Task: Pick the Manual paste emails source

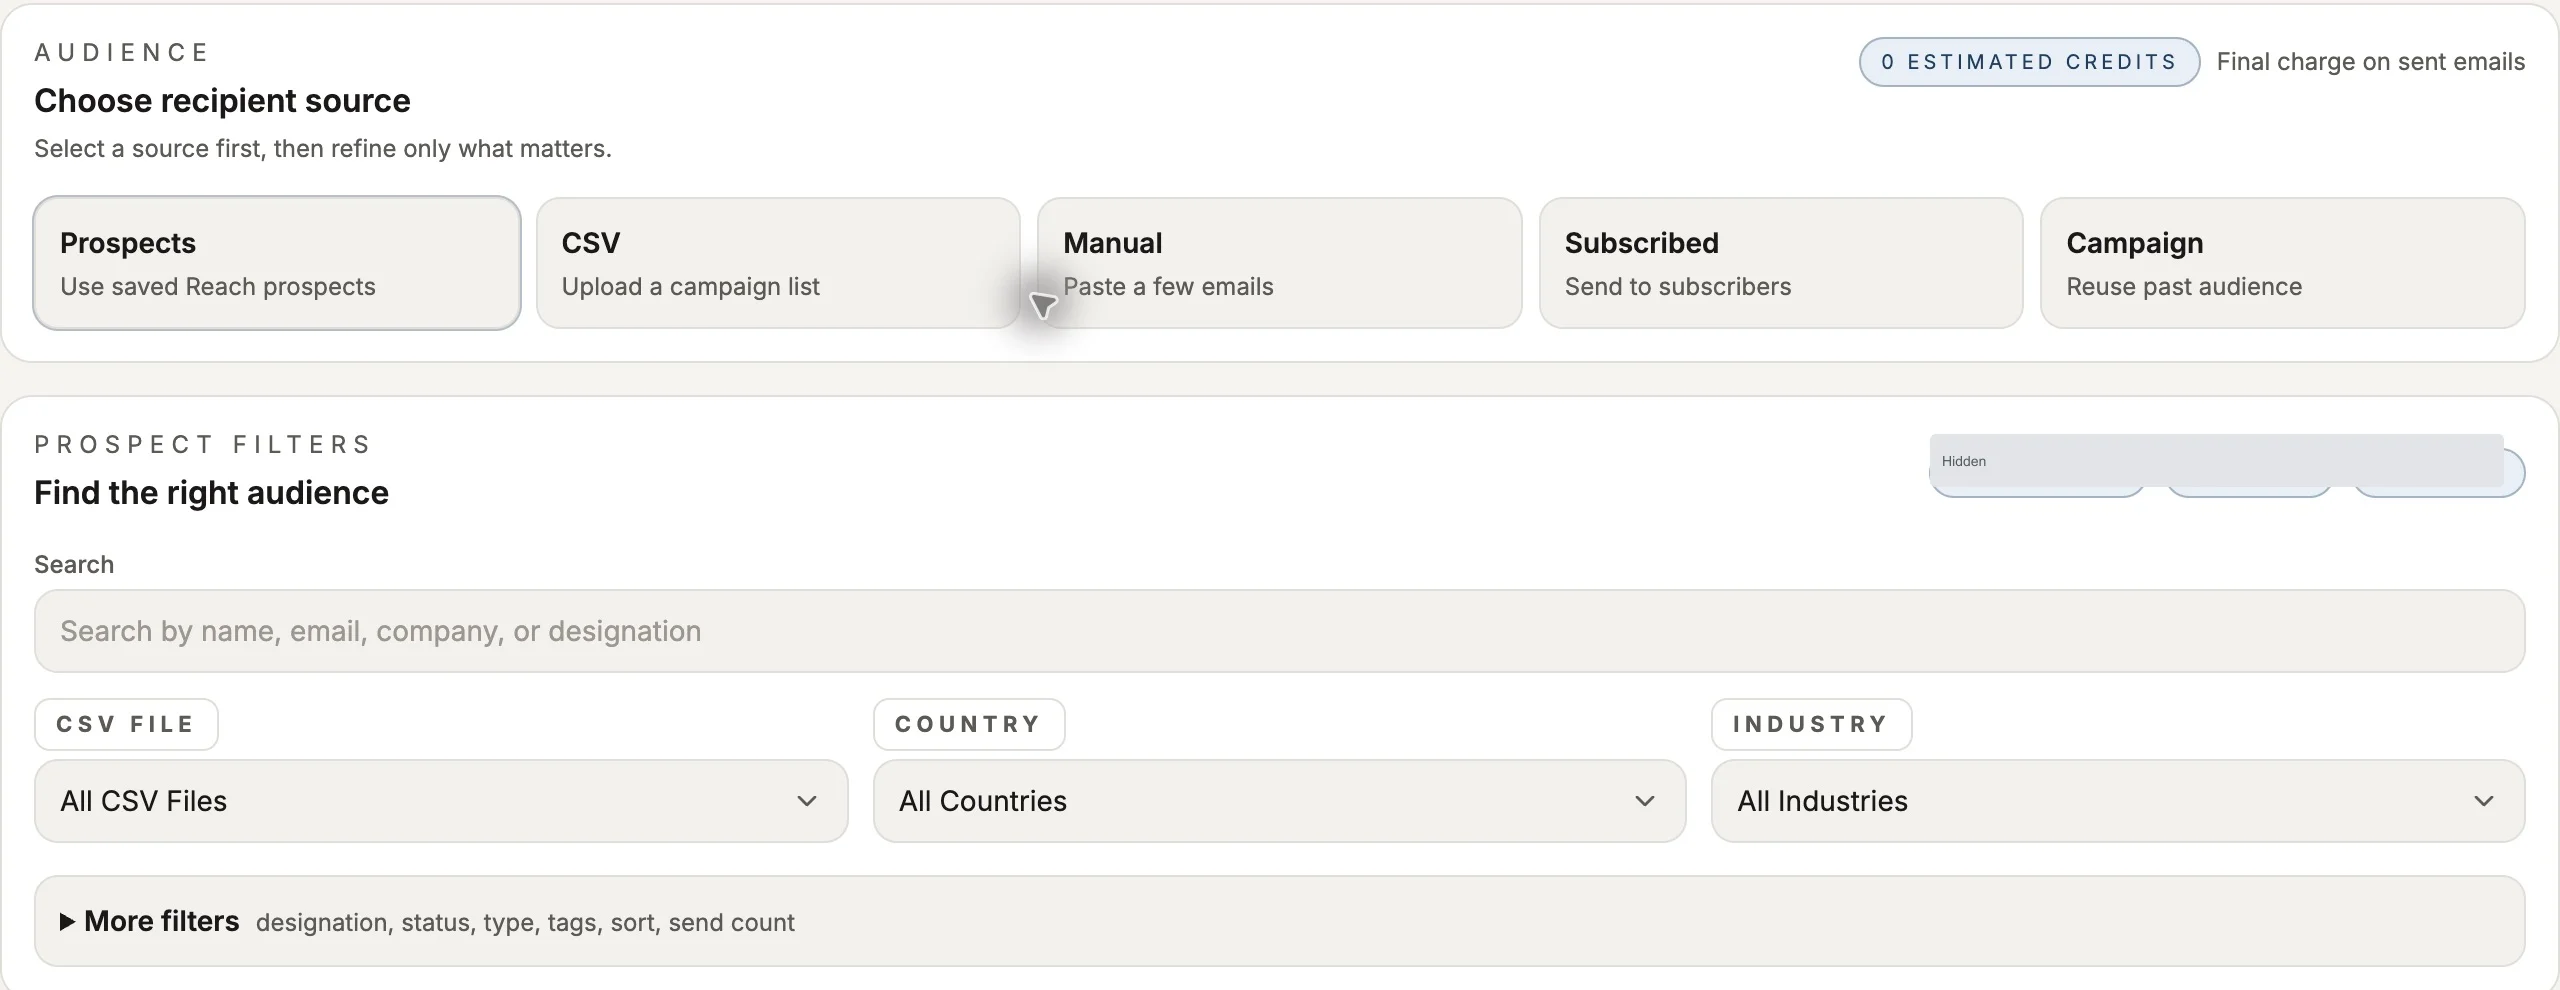Action: click(x=1280, y=263)
